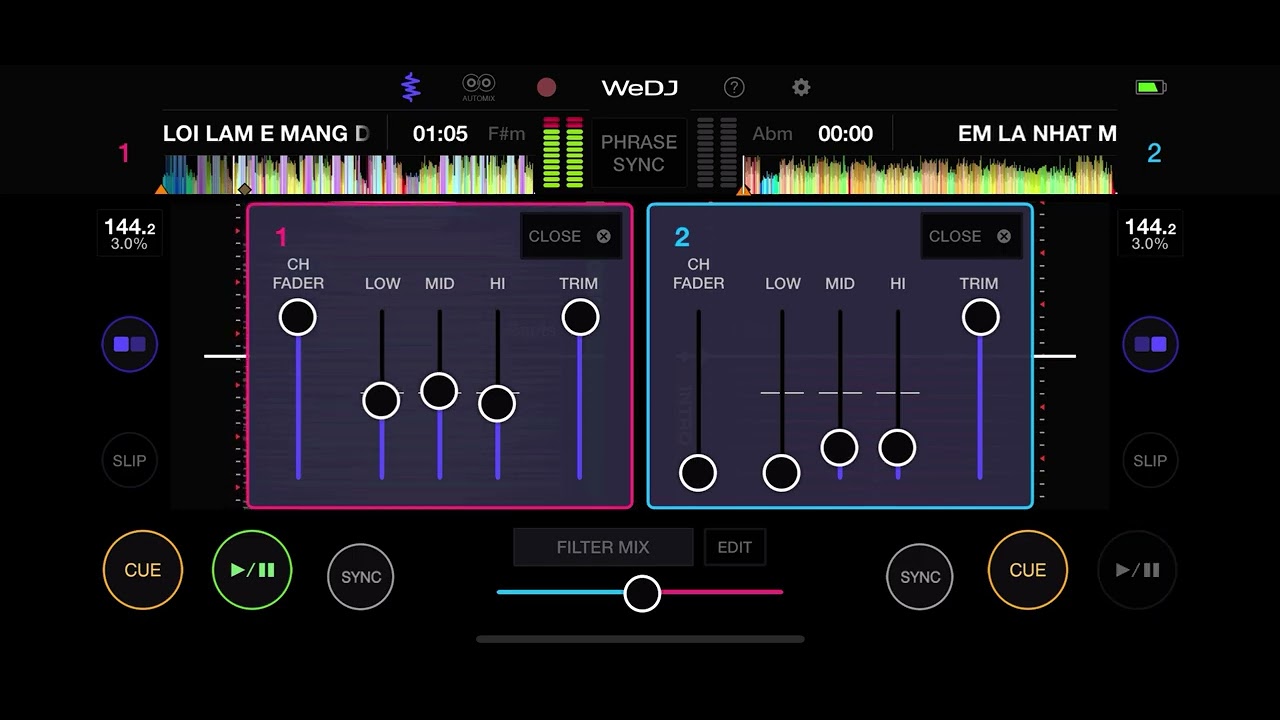The width and height of the screenshot is (1280, 720).
Task: Click deck 1 channel fader knob
Action: (298, 318)
